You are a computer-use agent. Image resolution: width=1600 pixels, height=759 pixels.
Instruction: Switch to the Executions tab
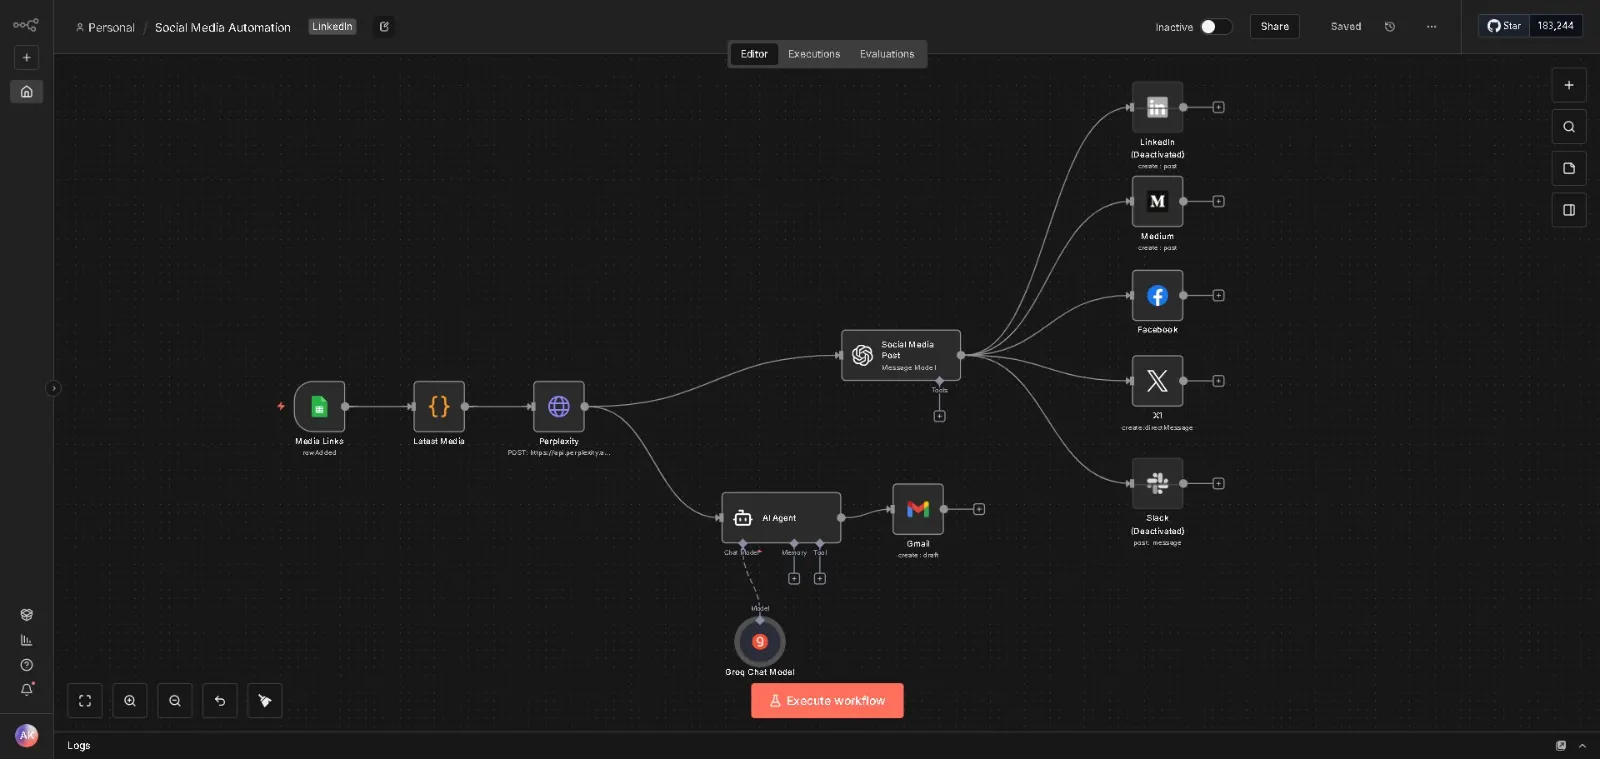coord(814,54)
